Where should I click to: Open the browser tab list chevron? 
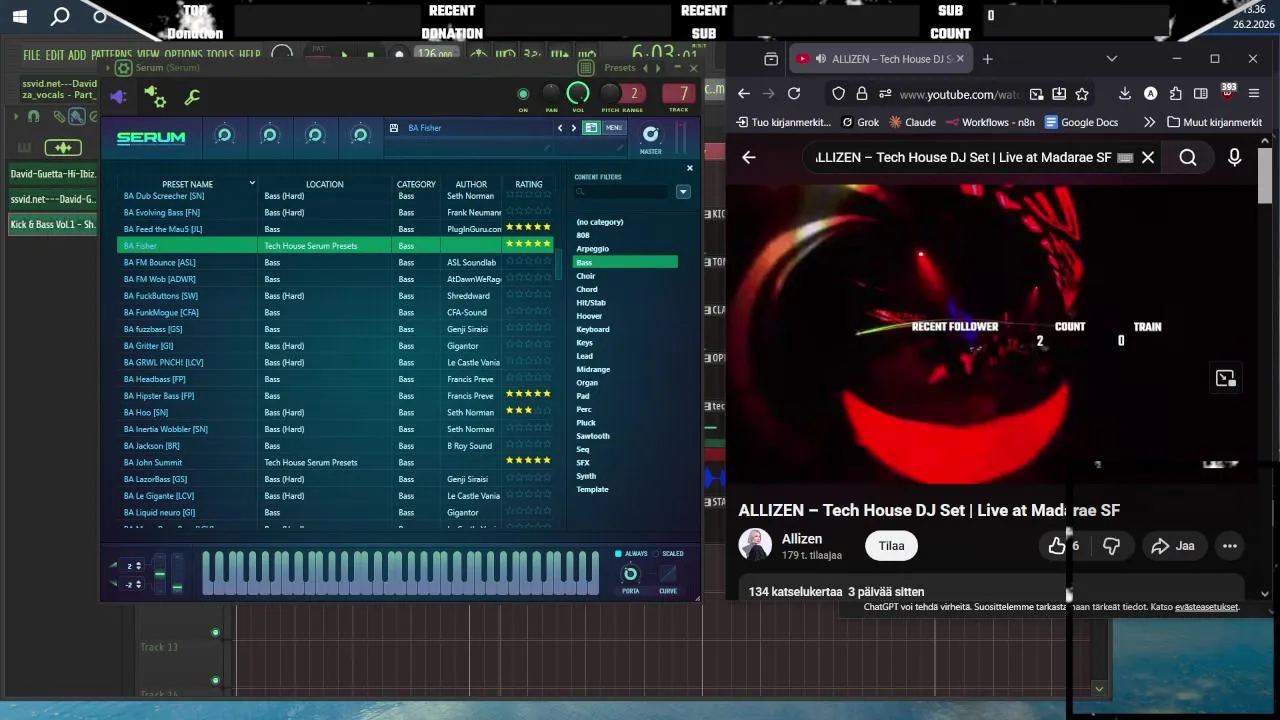coord(1111,59)
